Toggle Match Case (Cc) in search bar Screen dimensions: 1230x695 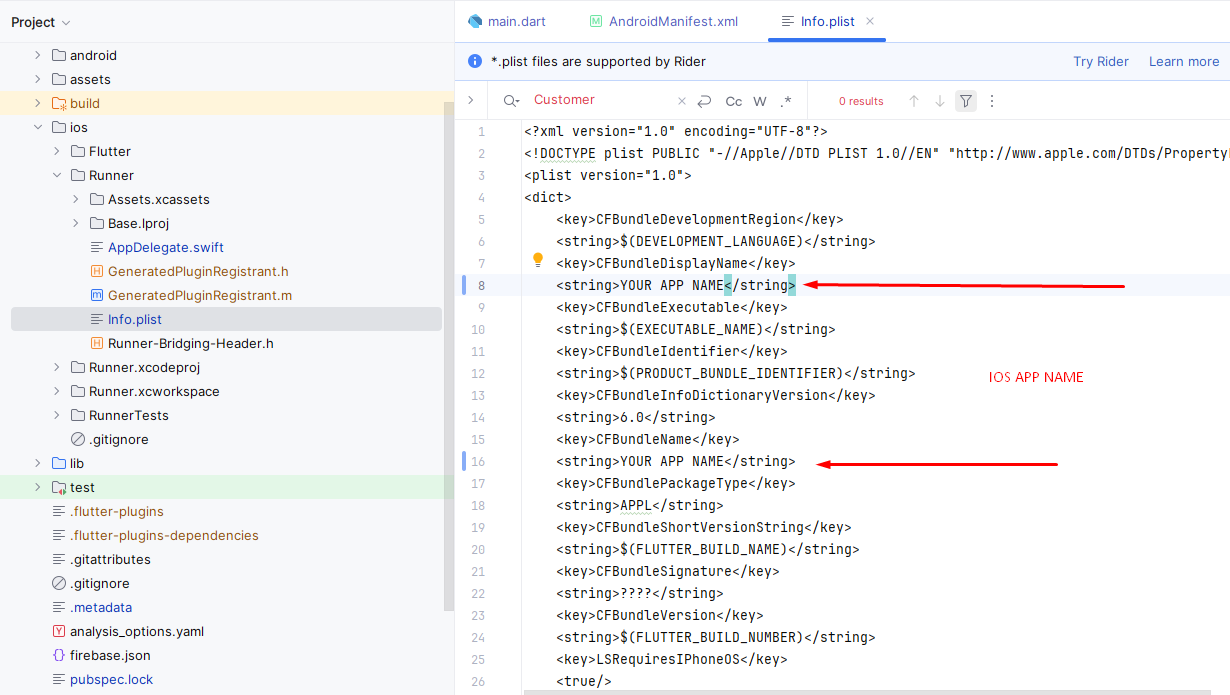point(734,101)
